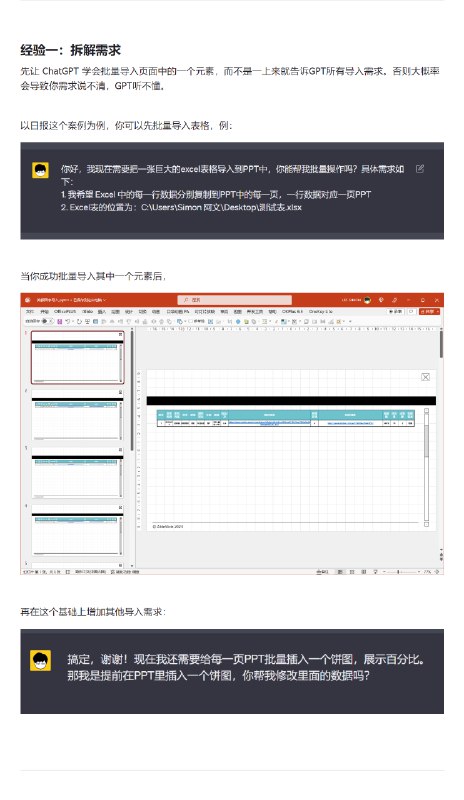Viewport: 464px width, 800px height.
Task: Click the user avatar in the Excel request message
Action: pyautogui.click(x=41, y=170)
